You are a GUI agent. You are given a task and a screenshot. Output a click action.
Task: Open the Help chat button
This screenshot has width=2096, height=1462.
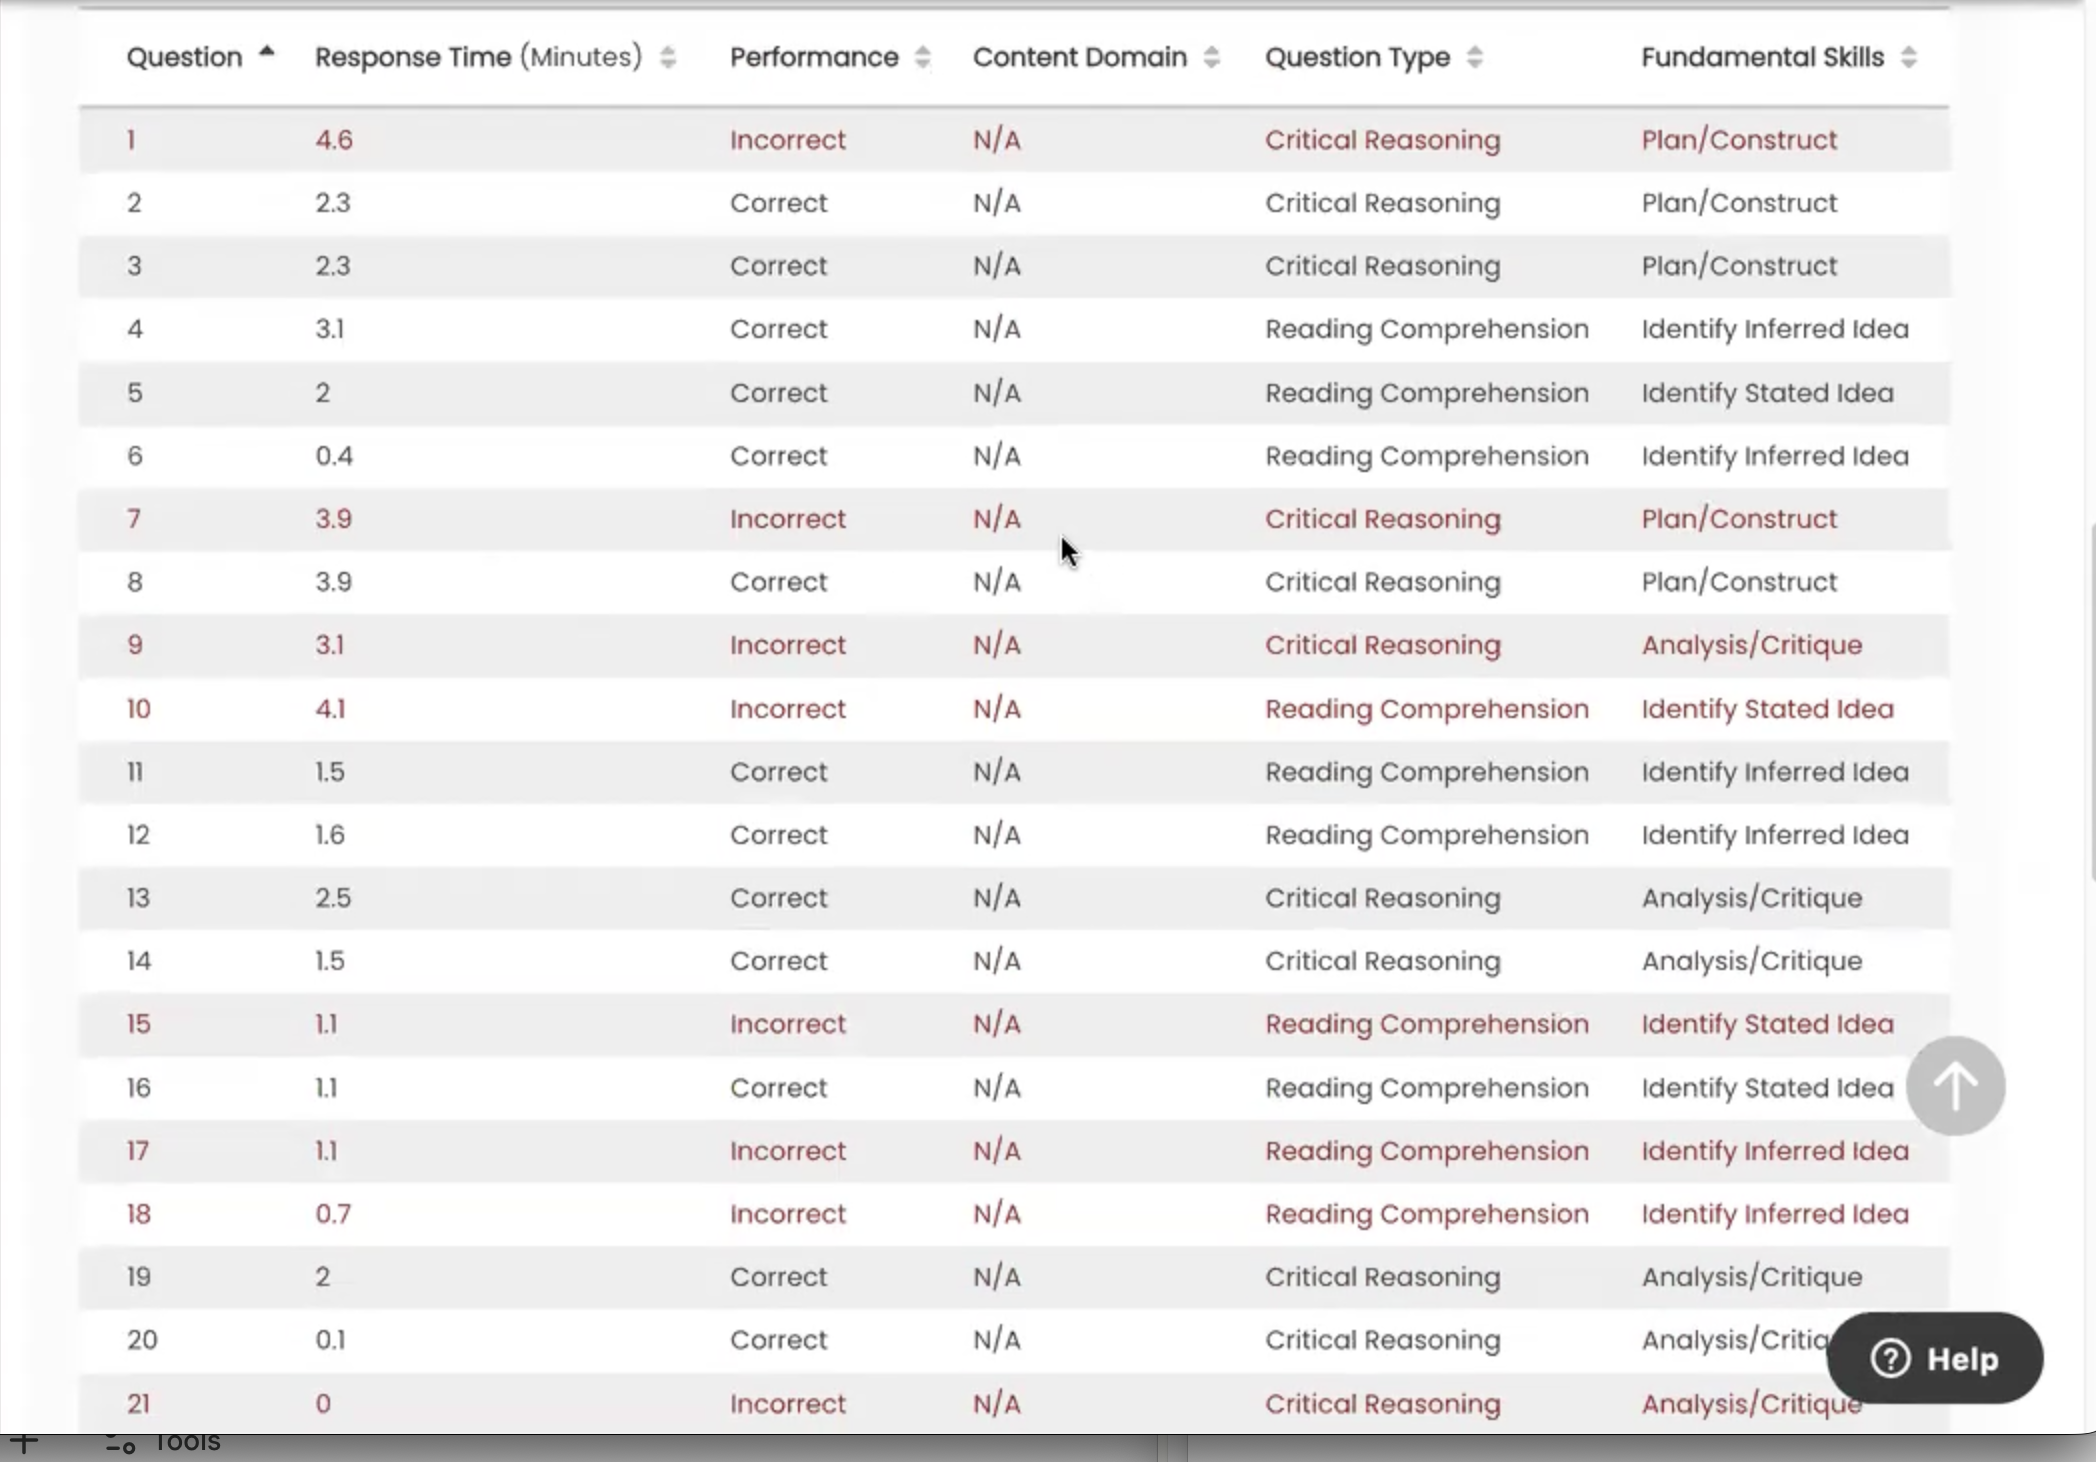[x=1934, y=1358]
